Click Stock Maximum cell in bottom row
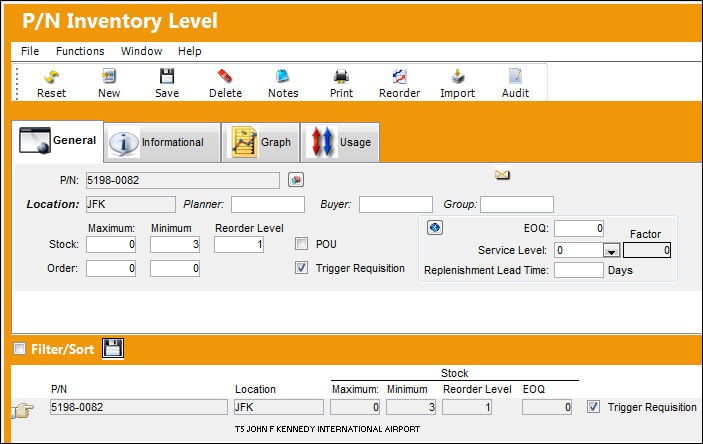Viewport: 703px width, 444px height. click(355, 407)
